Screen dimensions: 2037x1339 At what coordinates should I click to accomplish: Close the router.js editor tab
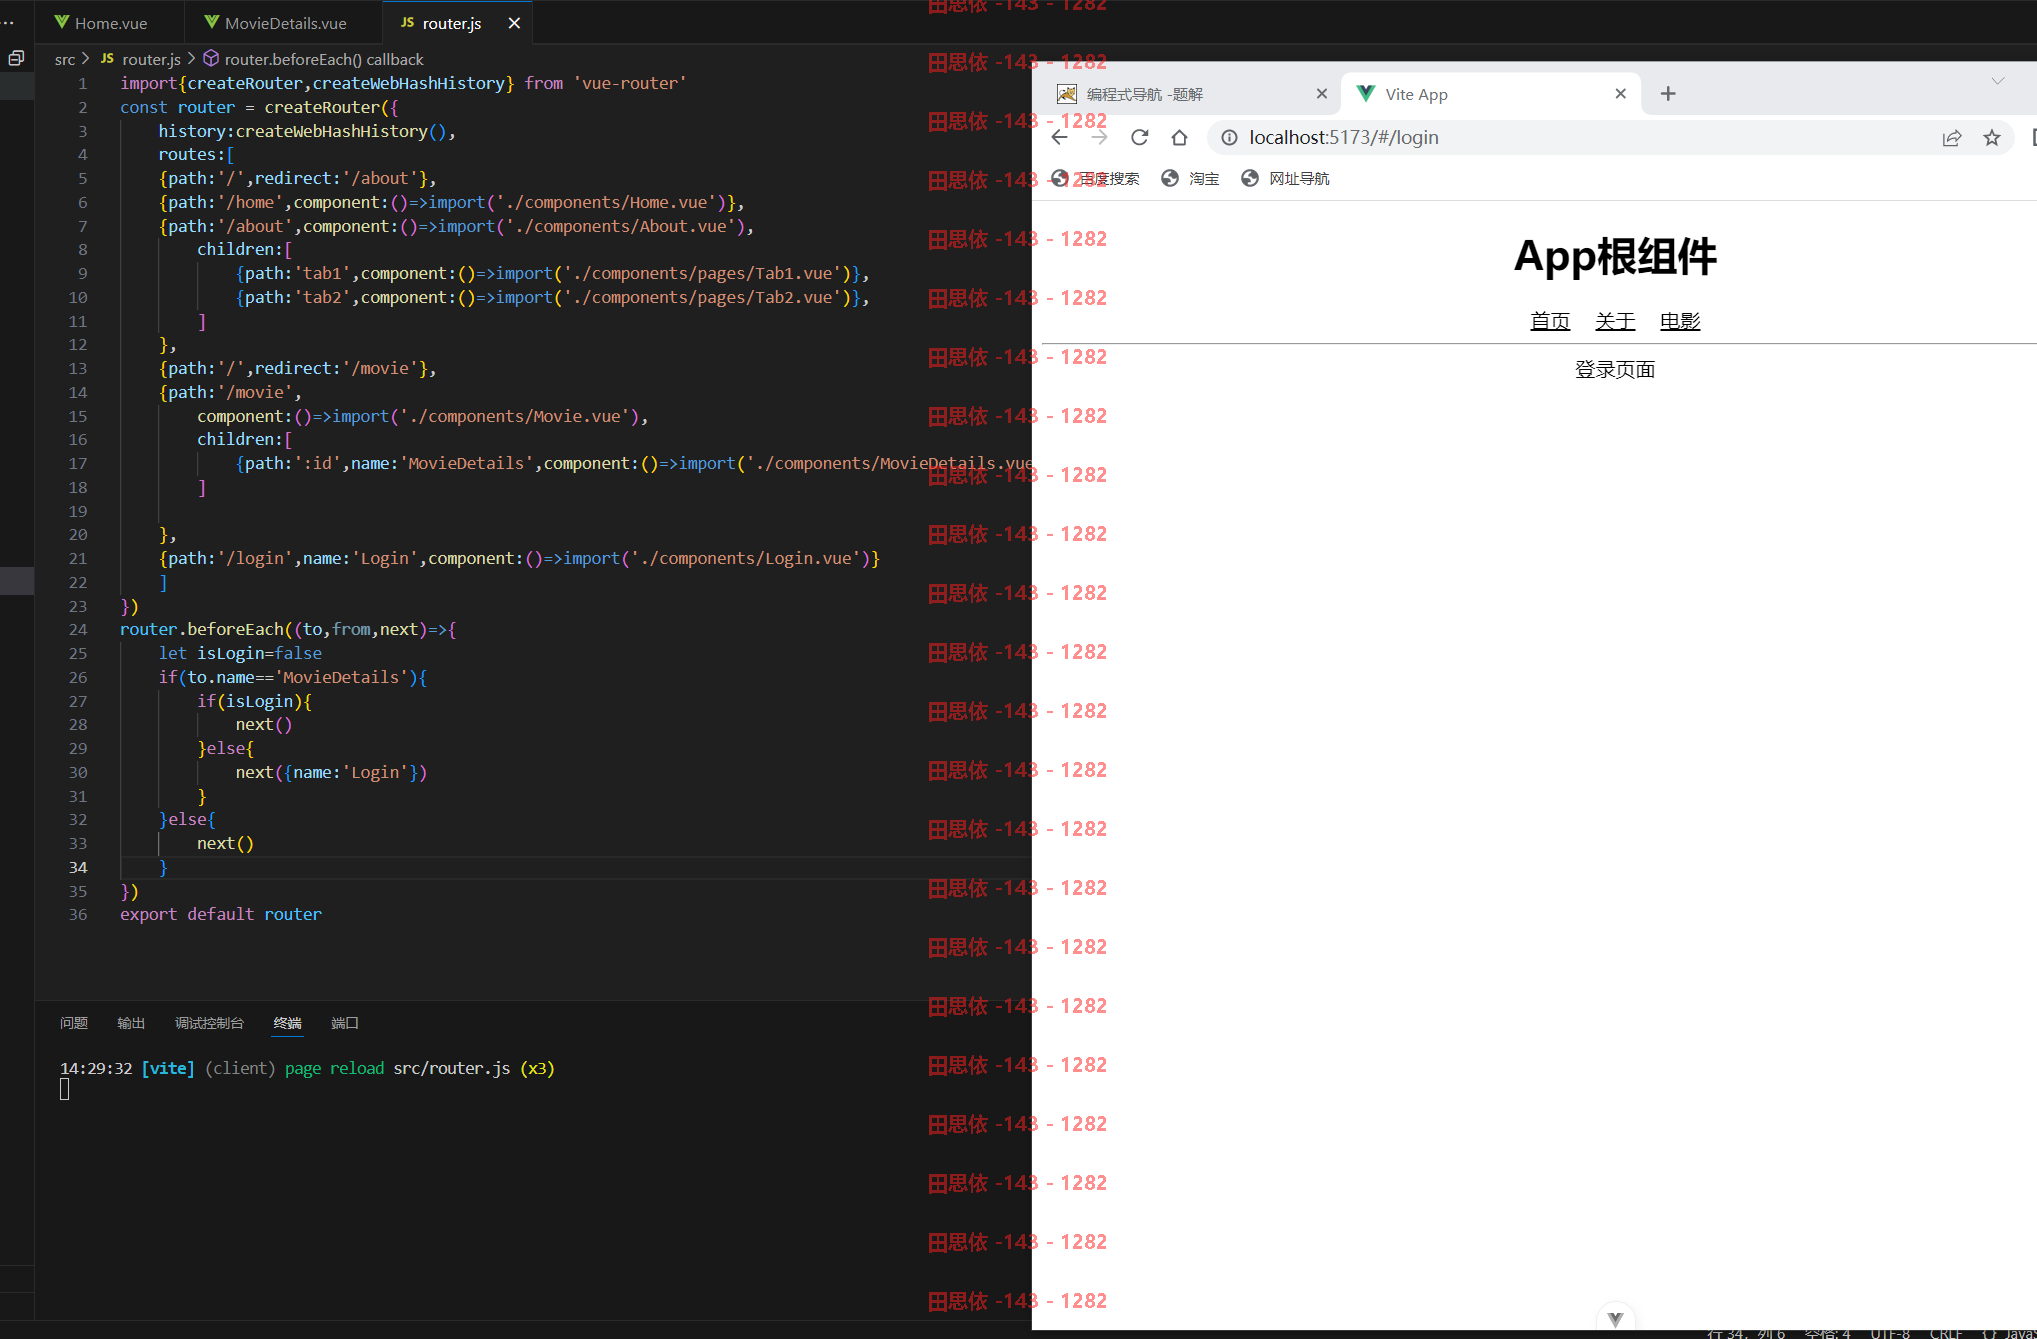(x=514, y=23)
